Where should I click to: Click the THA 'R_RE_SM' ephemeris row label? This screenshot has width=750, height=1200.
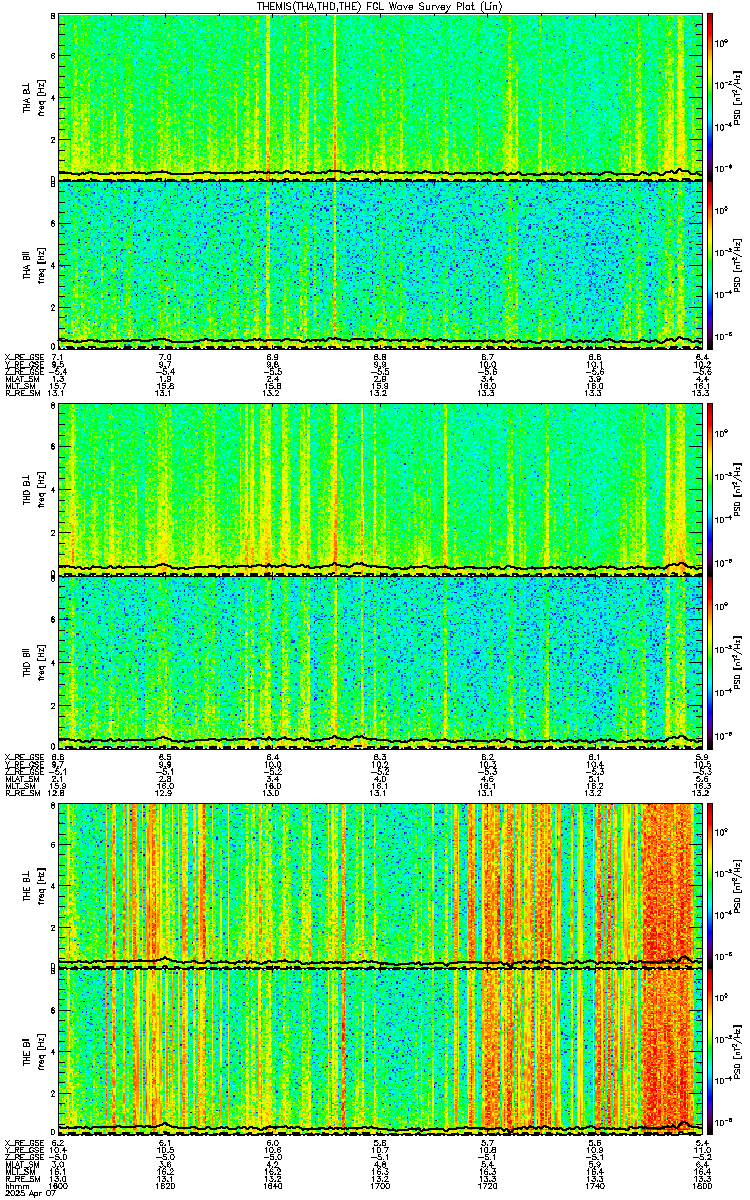pyautogui.click(x=21, y=393)
